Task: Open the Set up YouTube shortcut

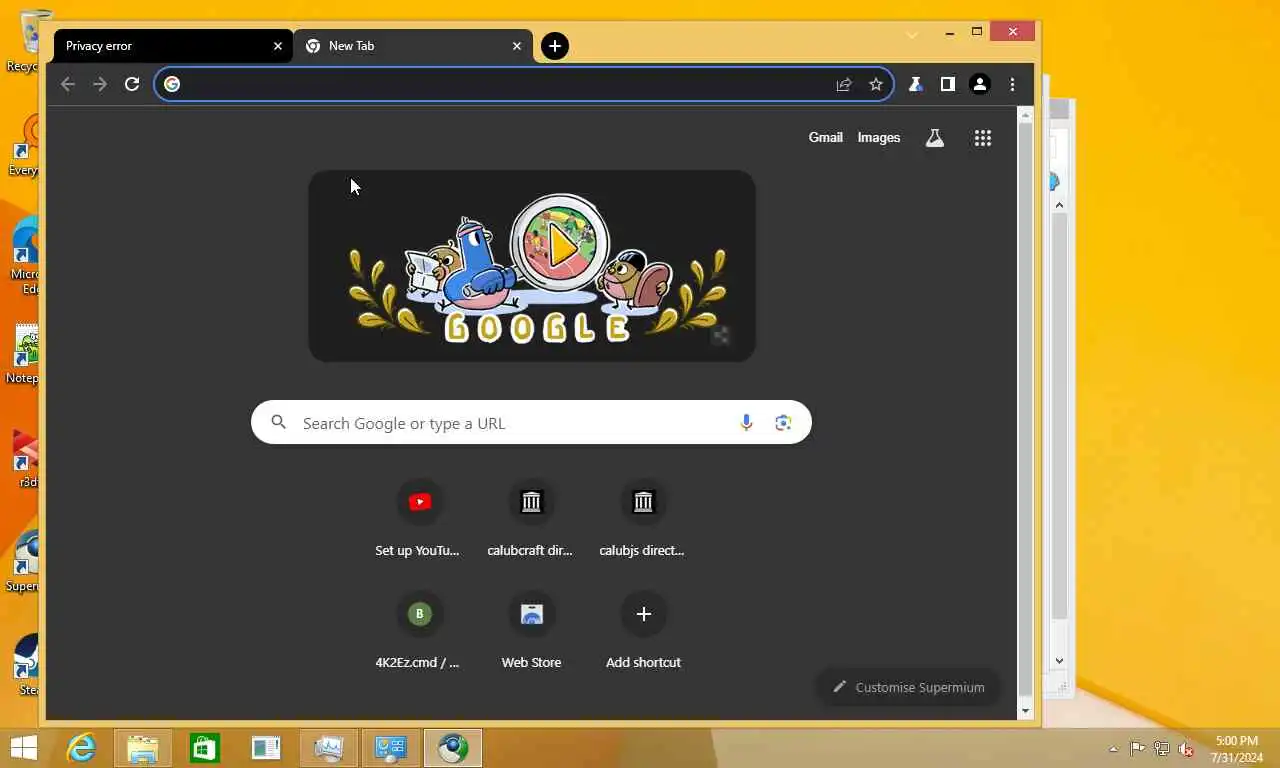Action: (x=419, y=518)
